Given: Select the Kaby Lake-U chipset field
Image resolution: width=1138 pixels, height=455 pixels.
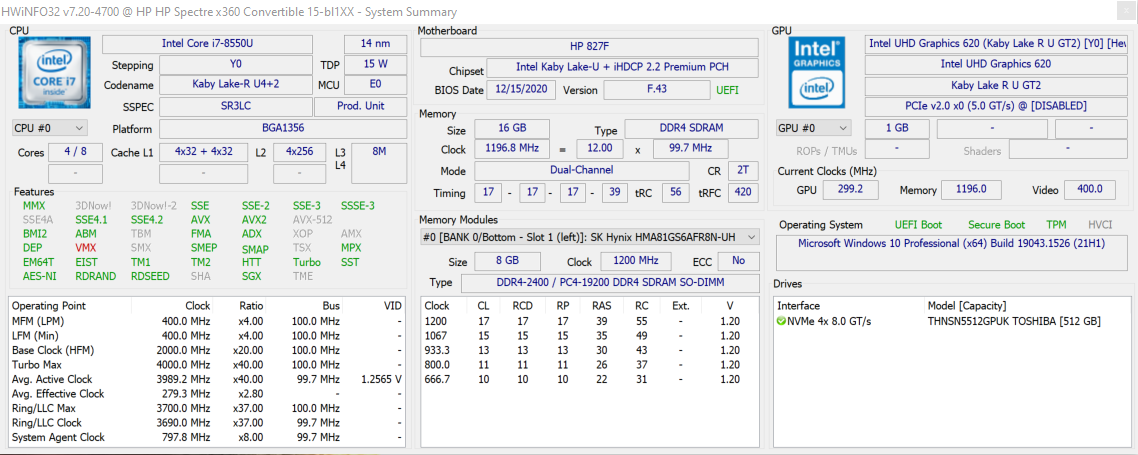Looking at the screenshot, I should pos(623,67).
